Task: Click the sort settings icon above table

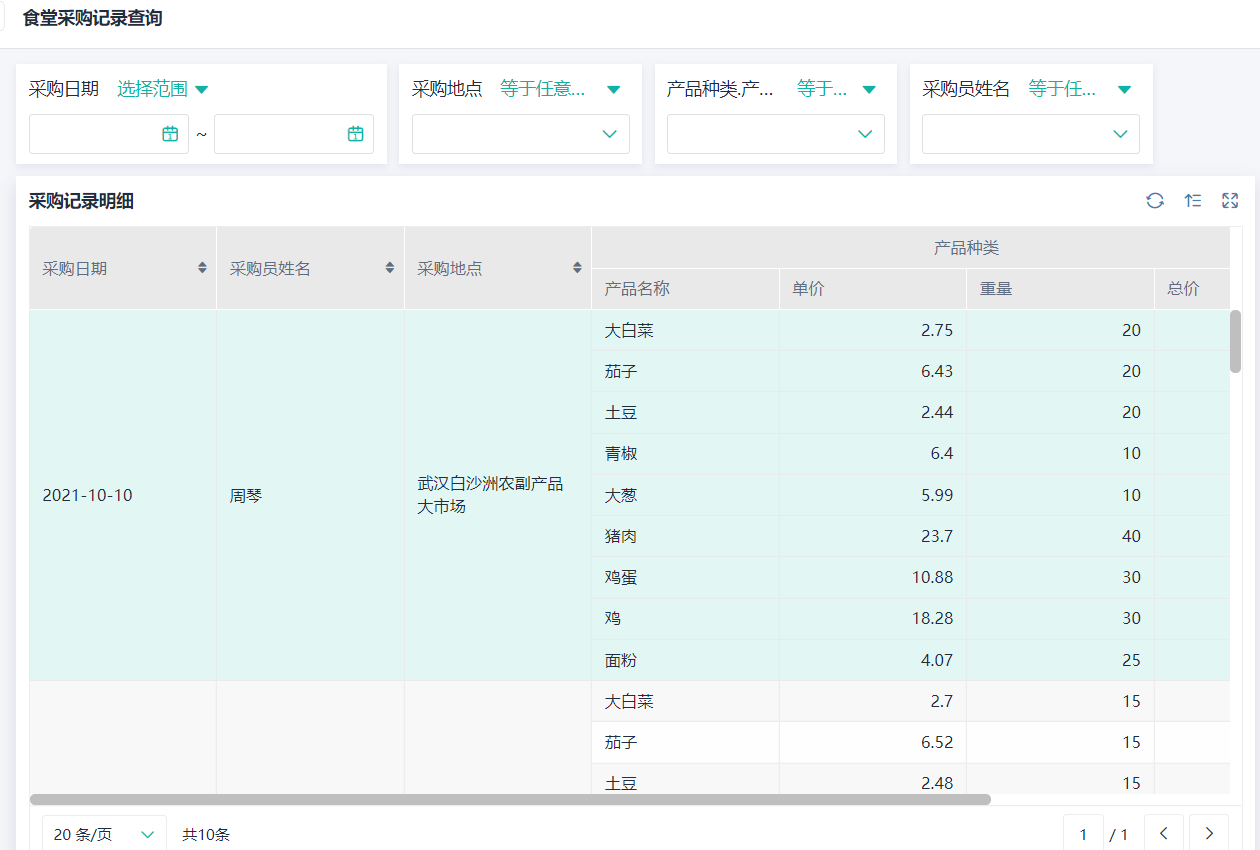Action: pyautogui.click(x=1193, y=201)
